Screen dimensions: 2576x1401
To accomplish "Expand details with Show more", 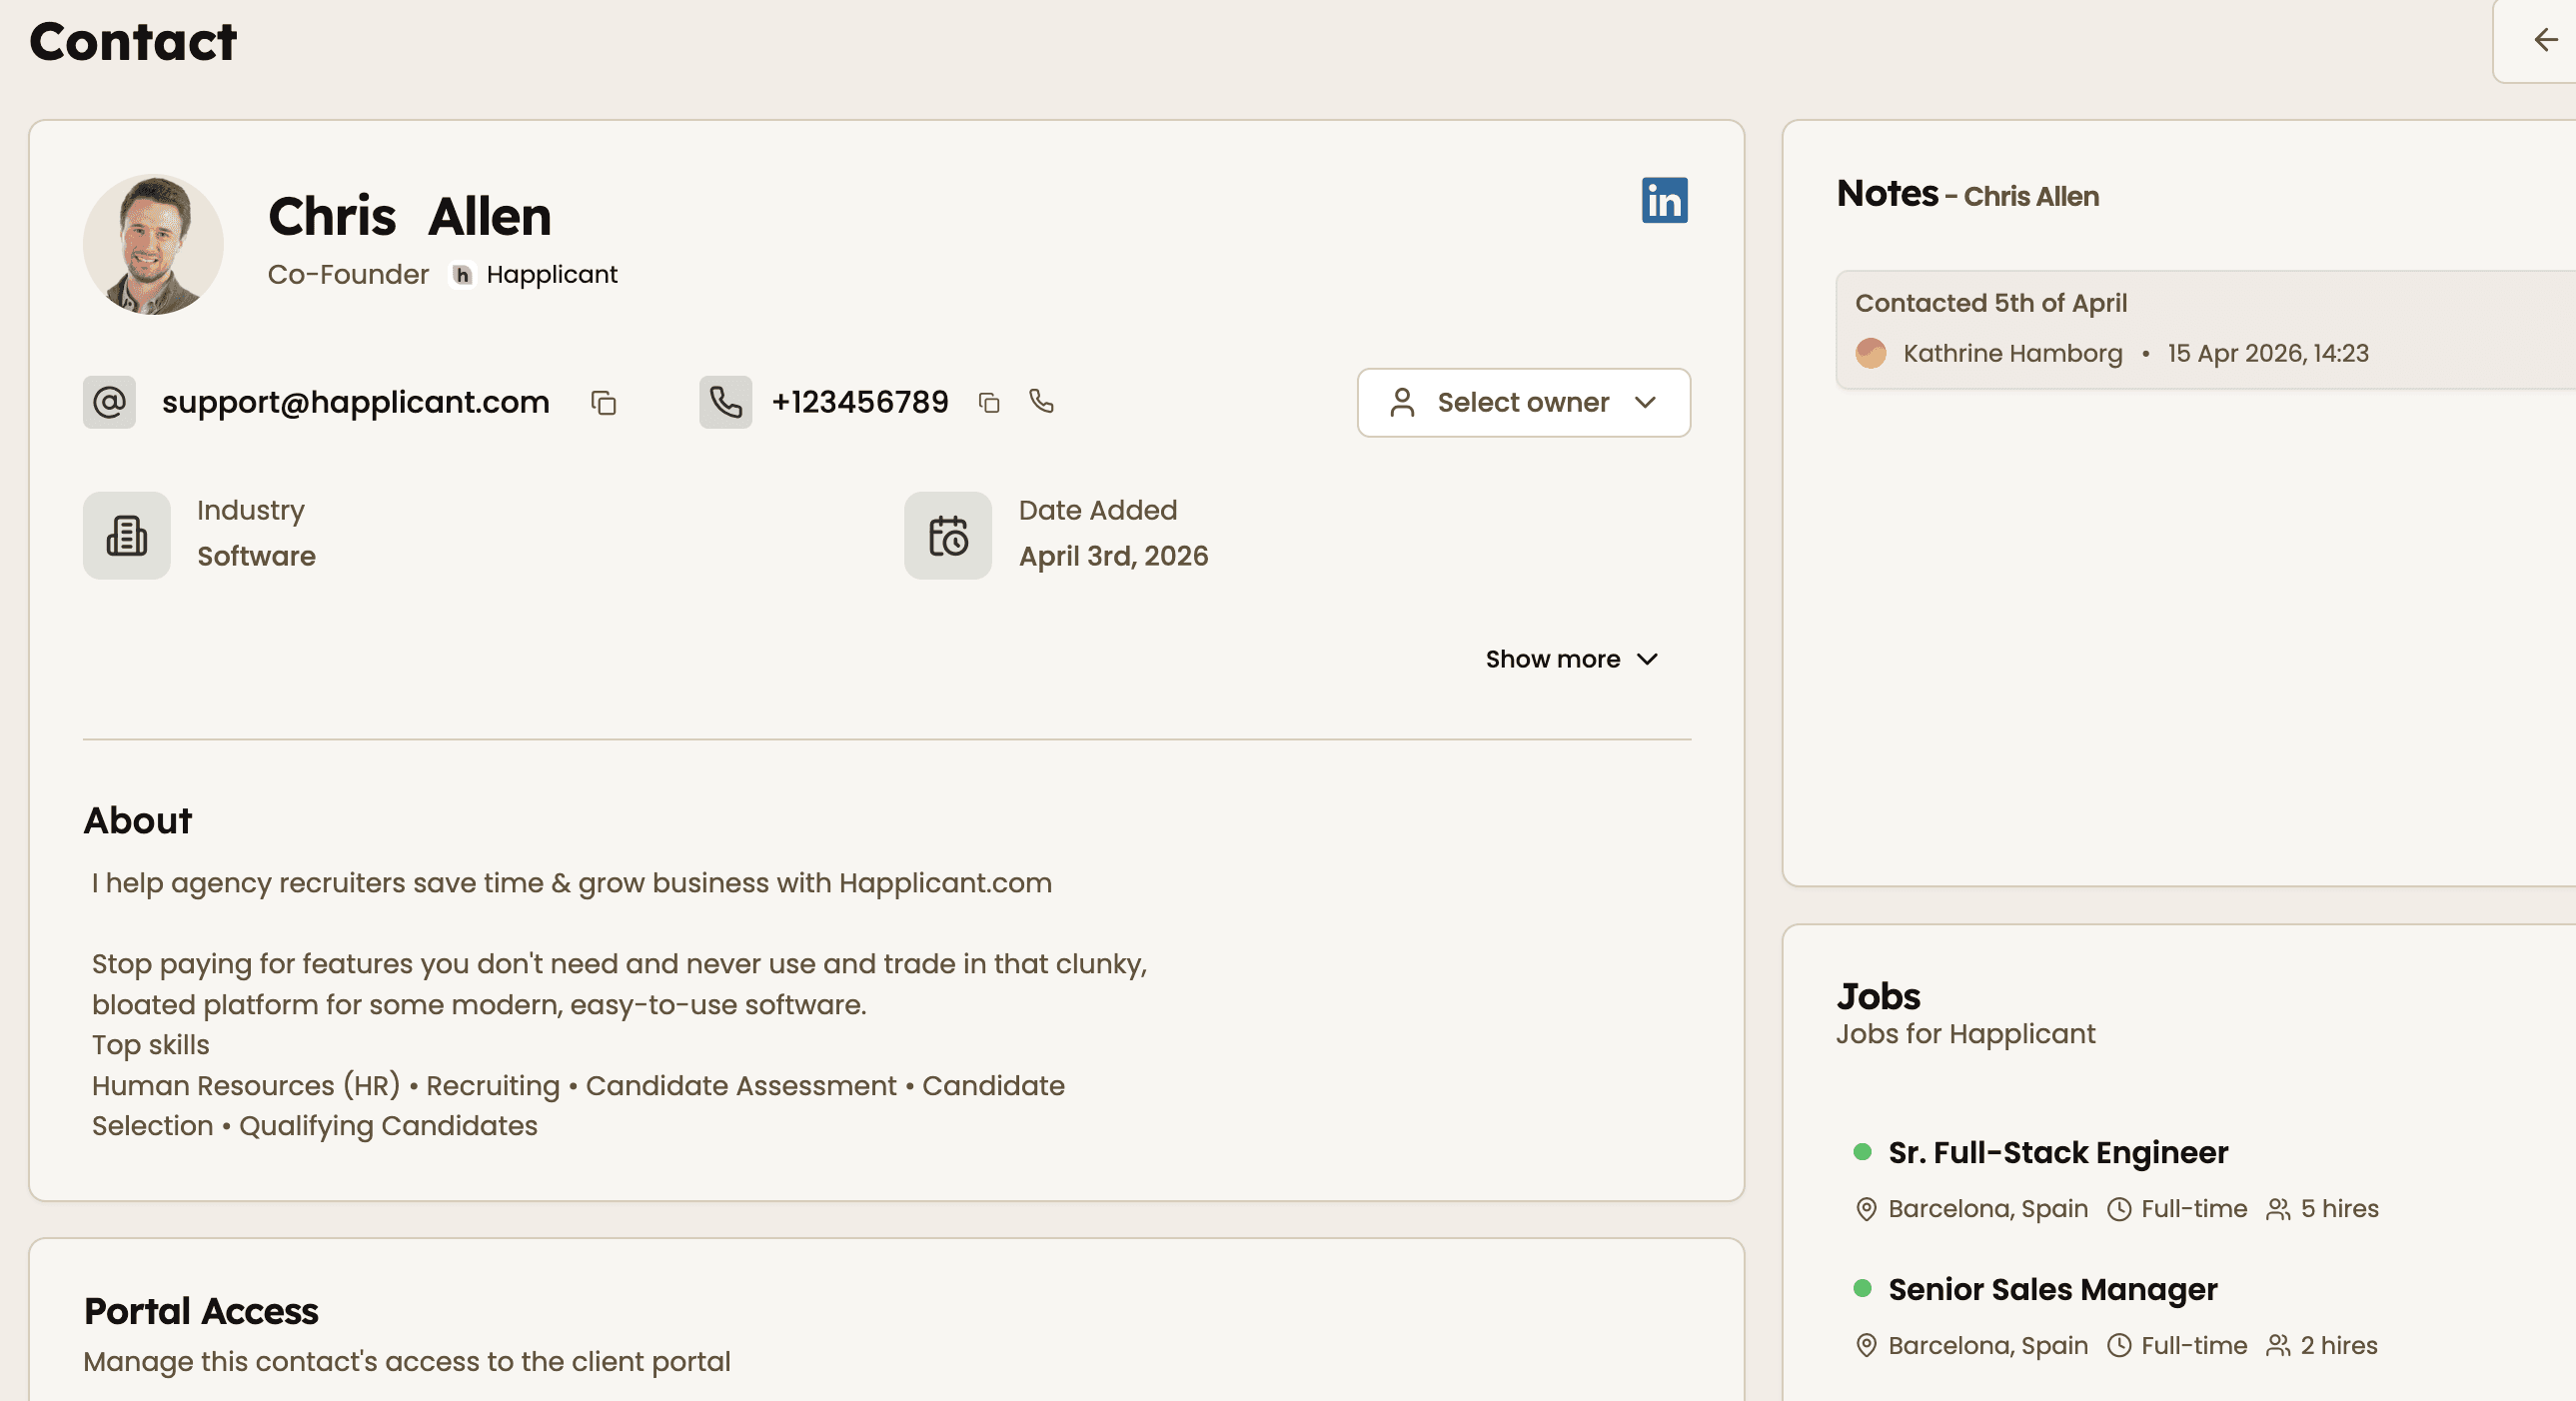I will coord(1571,659).
